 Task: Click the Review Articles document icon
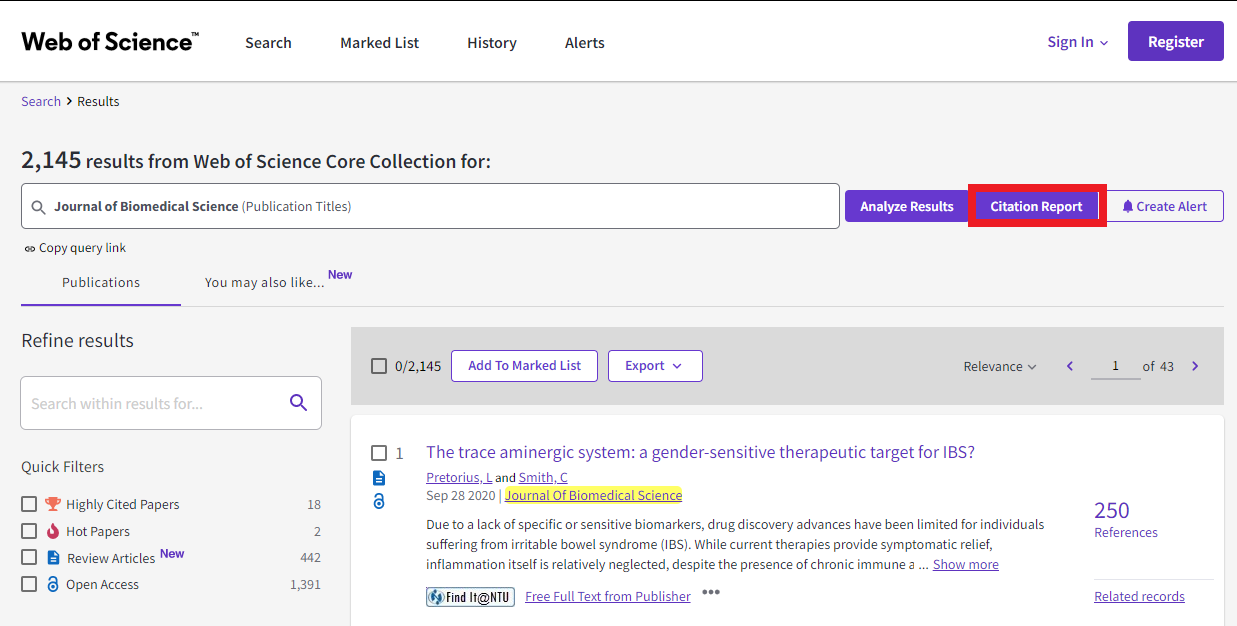coord(53,558)
